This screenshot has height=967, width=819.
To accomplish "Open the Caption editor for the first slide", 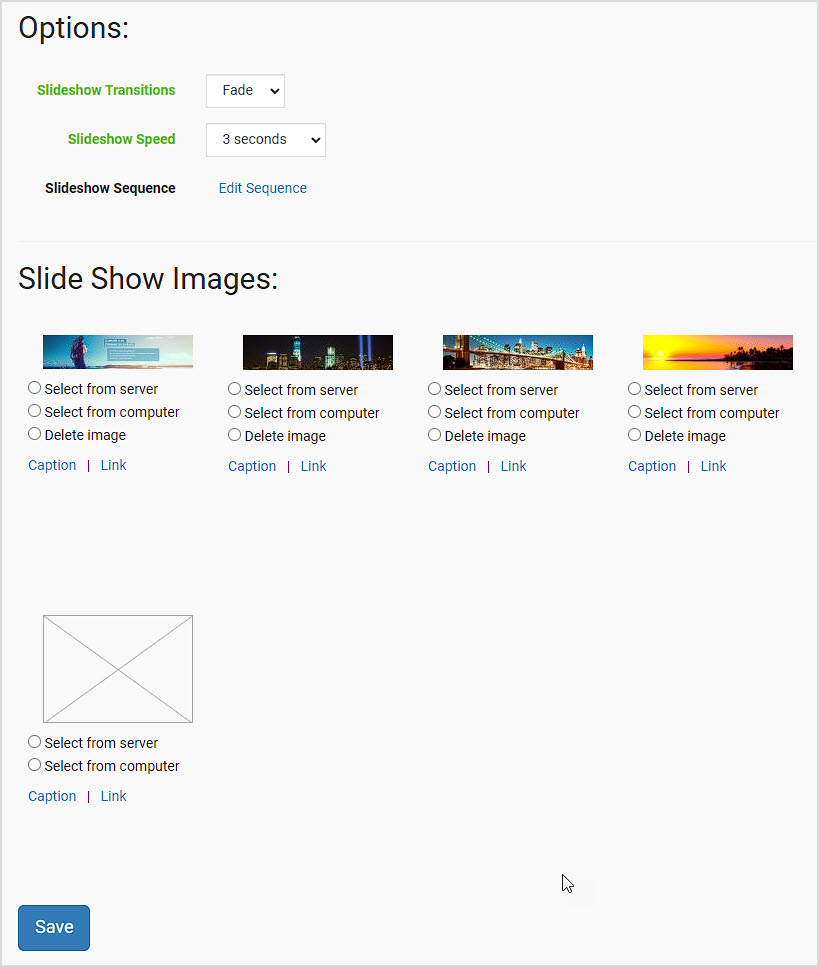I will (x=52, y=464).
